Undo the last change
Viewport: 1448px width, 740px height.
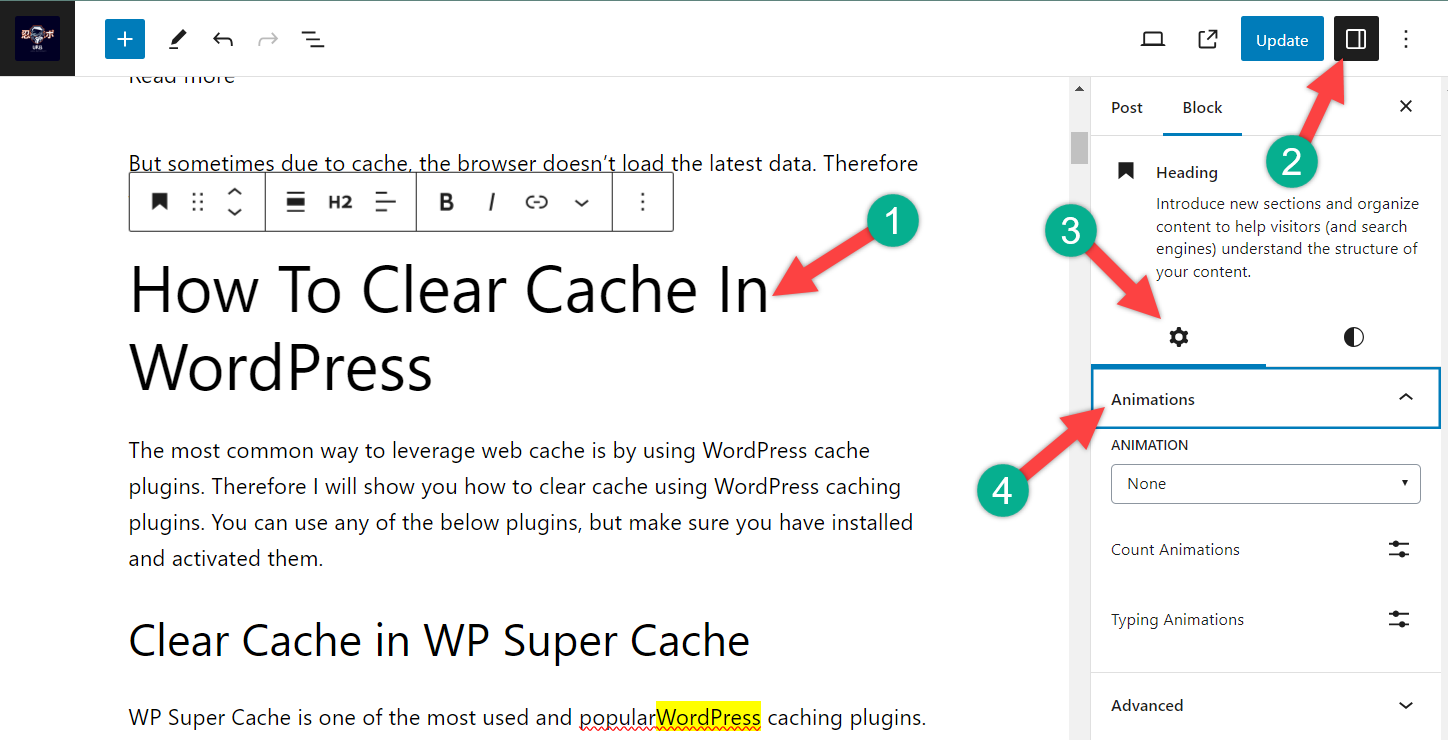[223, 39]
